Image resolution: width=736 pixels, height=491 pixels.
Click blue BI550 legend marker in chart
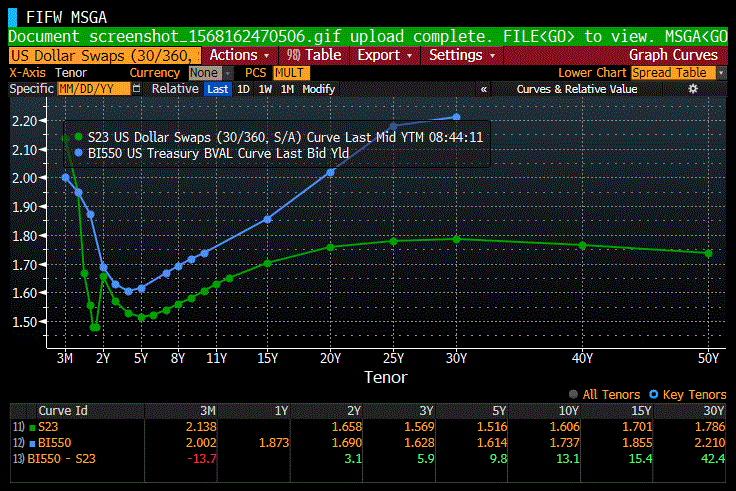coord(78,153)
